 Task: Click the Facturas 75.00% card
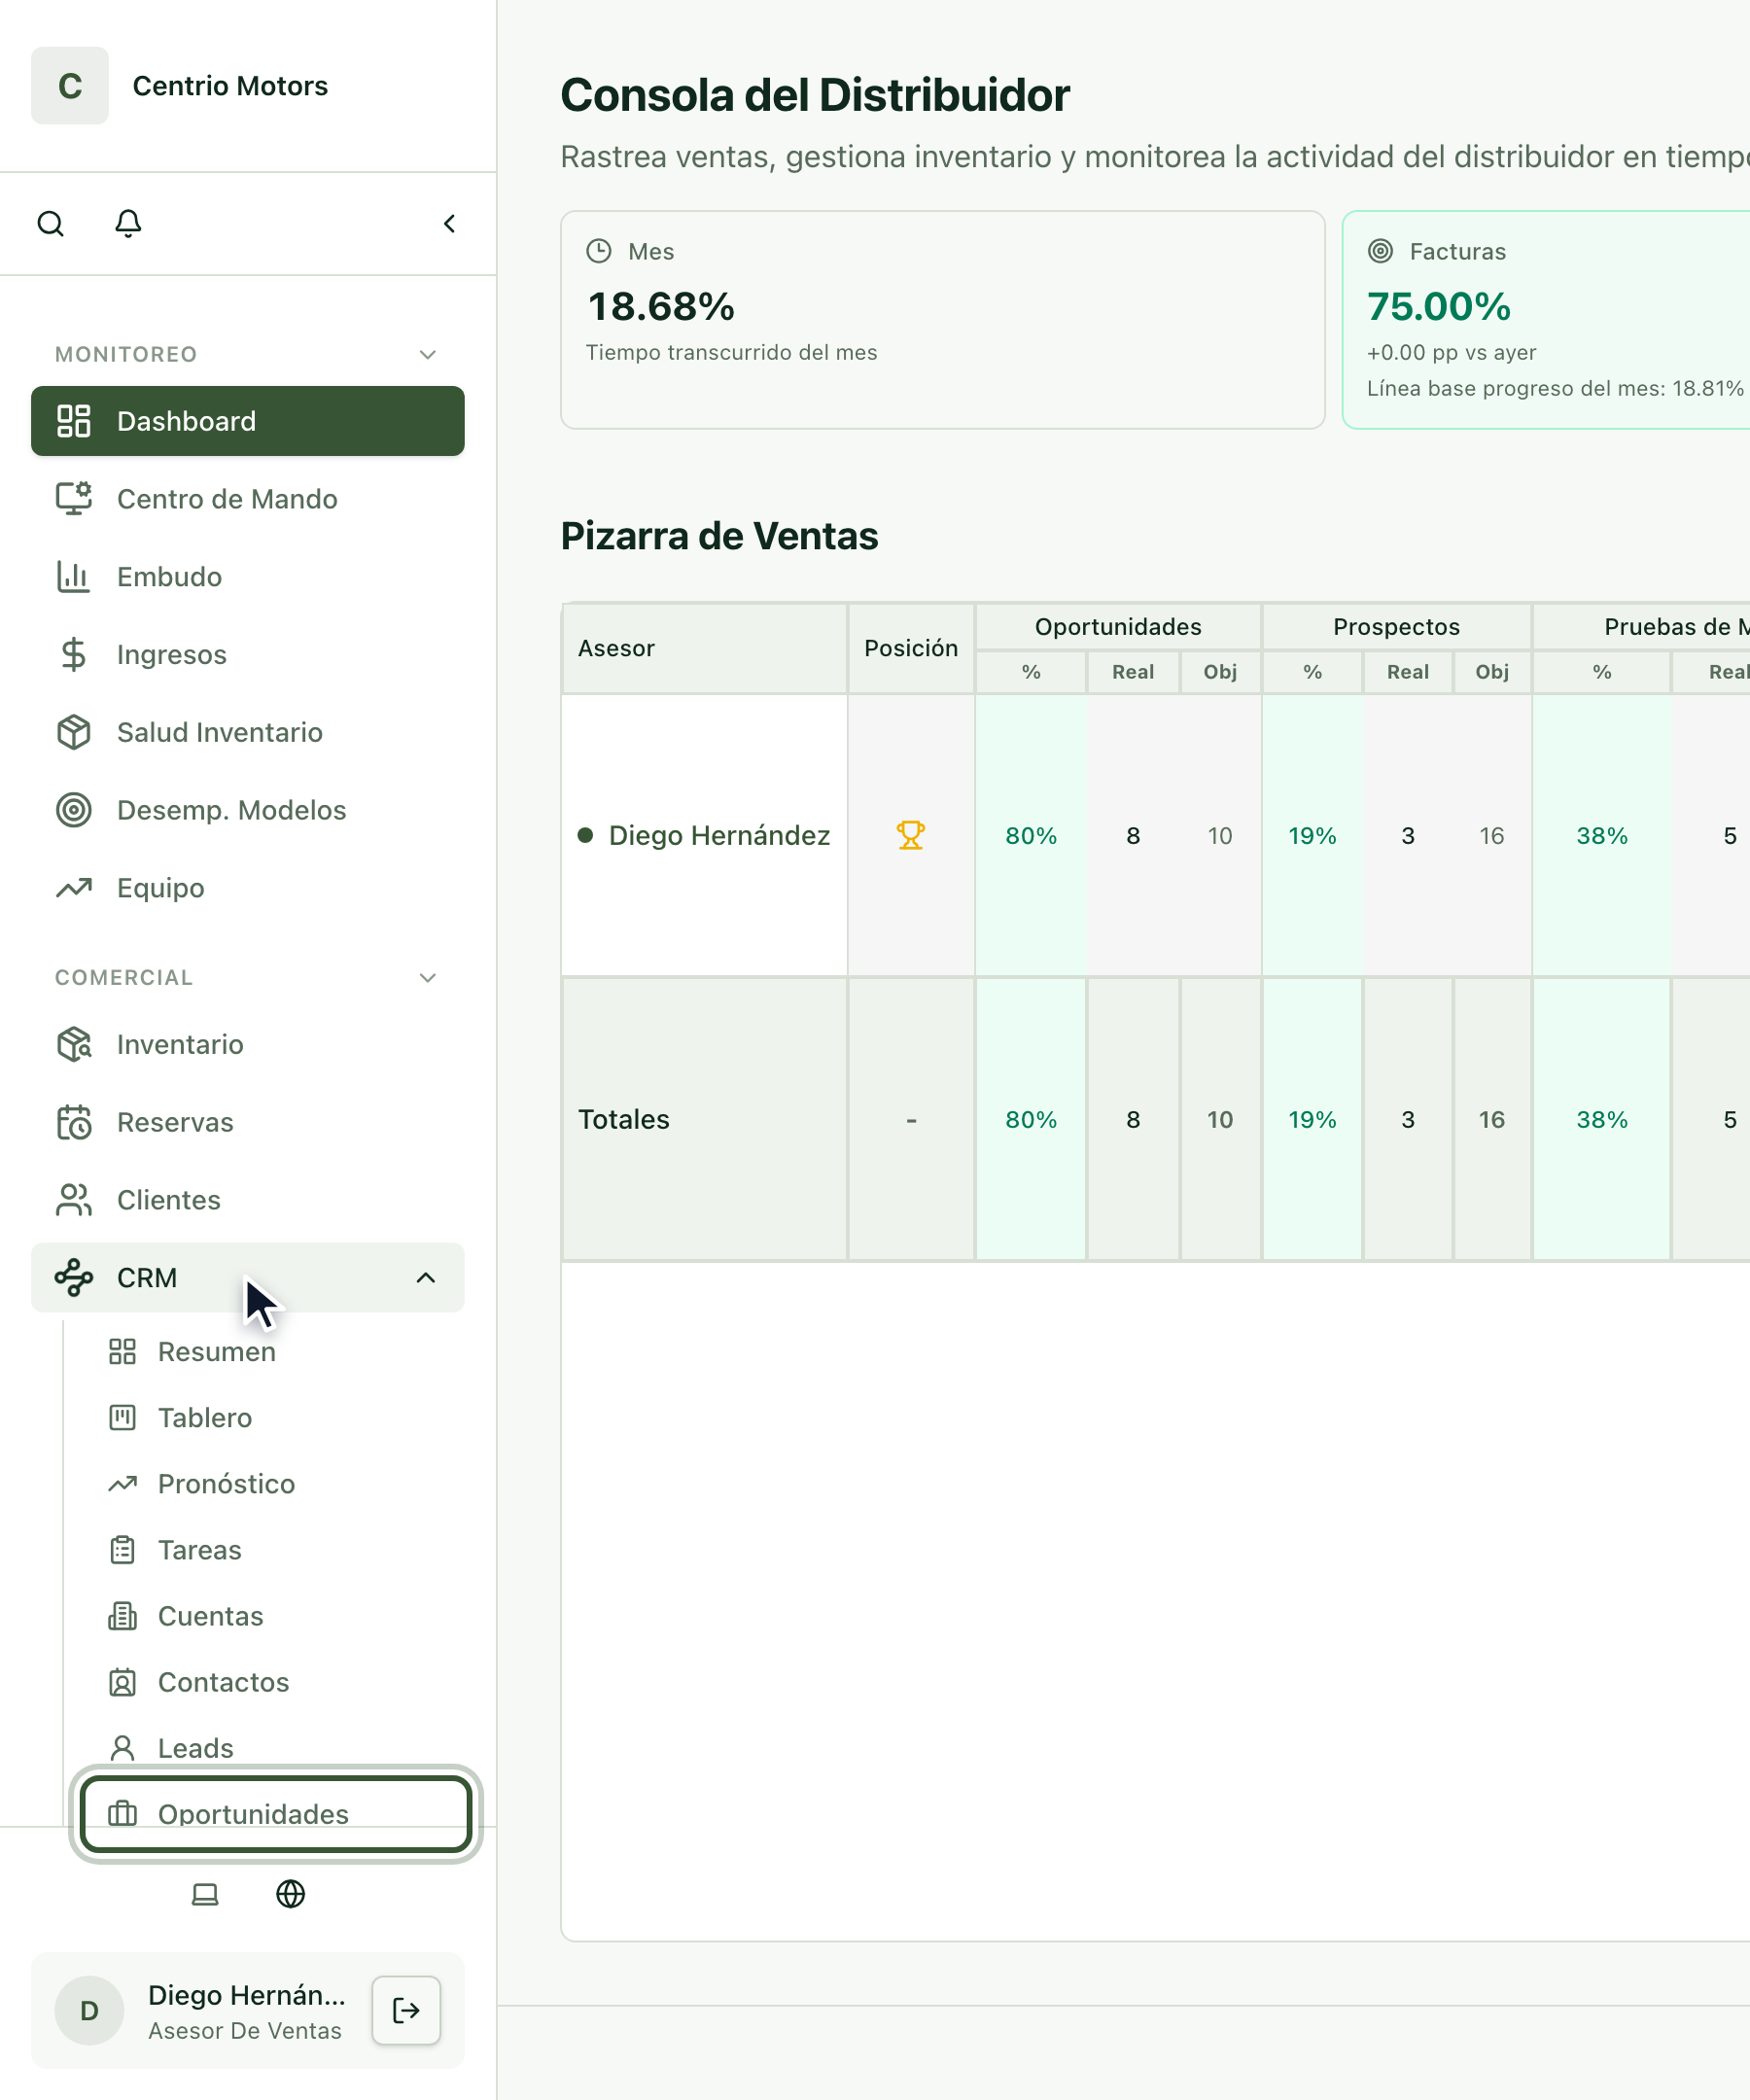click(x=1546, y=320)
